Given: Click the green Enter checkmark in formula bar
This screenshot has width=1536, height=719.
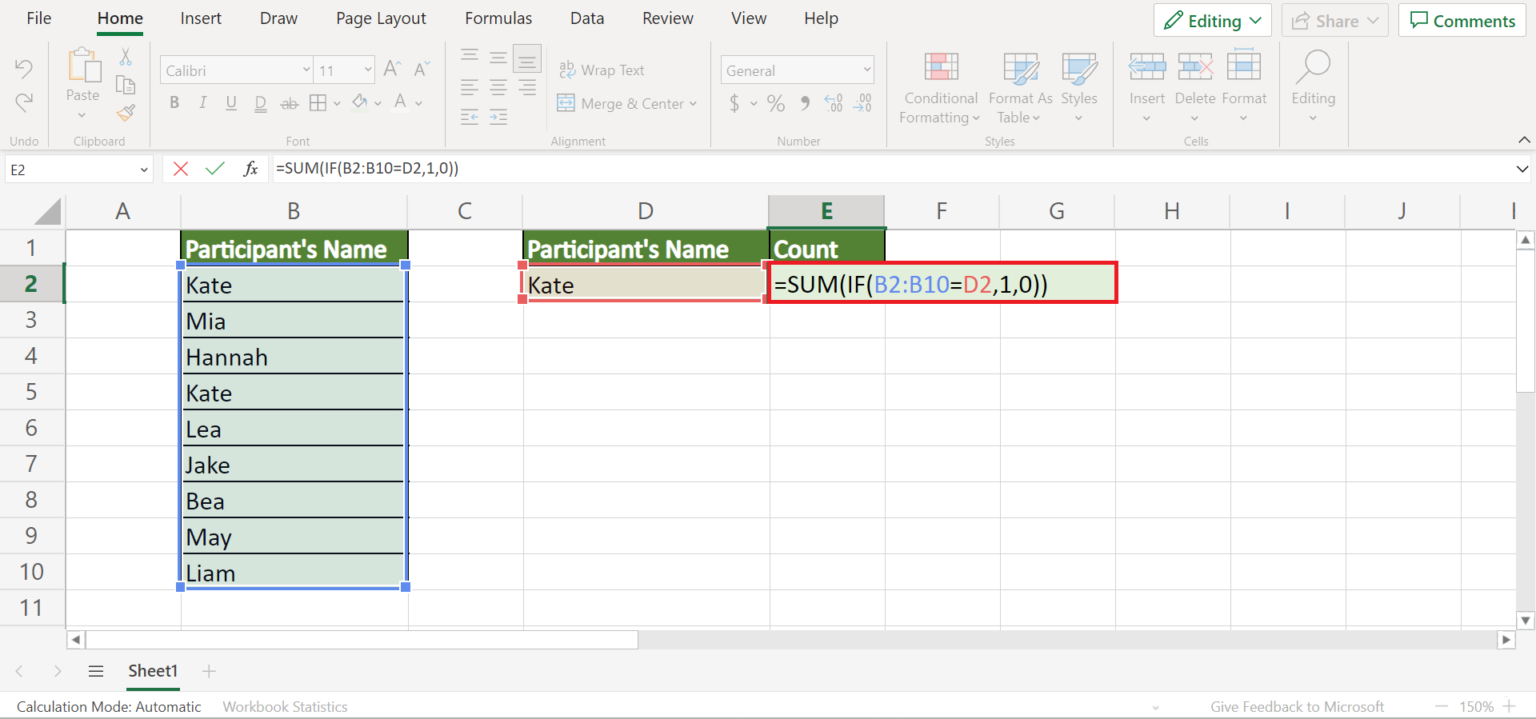Looking at the screenshot, I should 215,169.
